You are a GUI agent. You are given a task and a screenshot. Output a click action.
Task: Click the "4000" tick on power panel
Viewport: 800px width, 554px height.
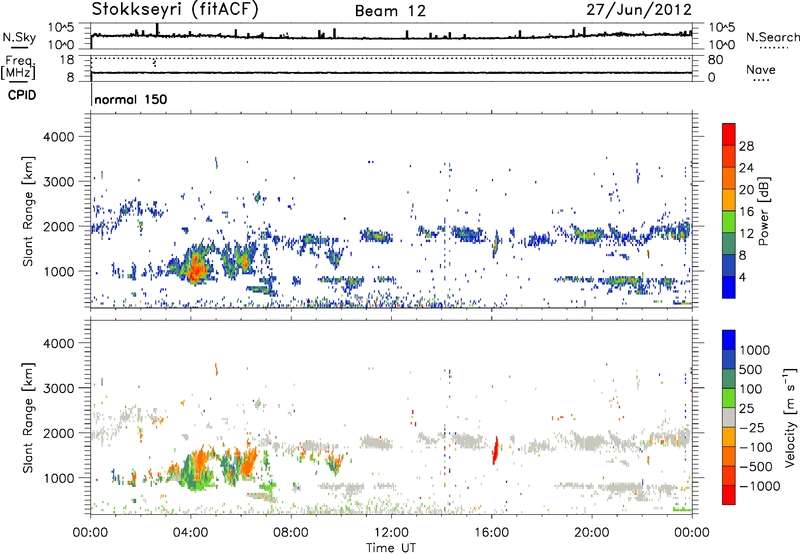[58, 137]
